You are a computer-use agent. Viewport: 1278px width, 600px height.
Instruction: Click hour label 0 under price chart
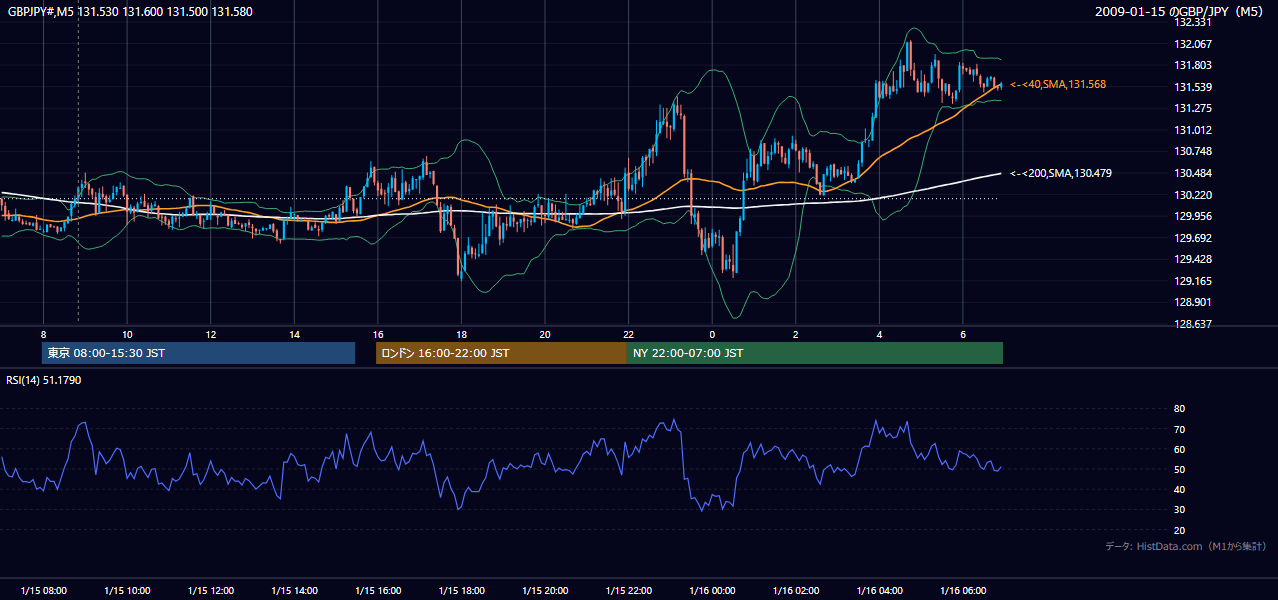tap(712, 334)
